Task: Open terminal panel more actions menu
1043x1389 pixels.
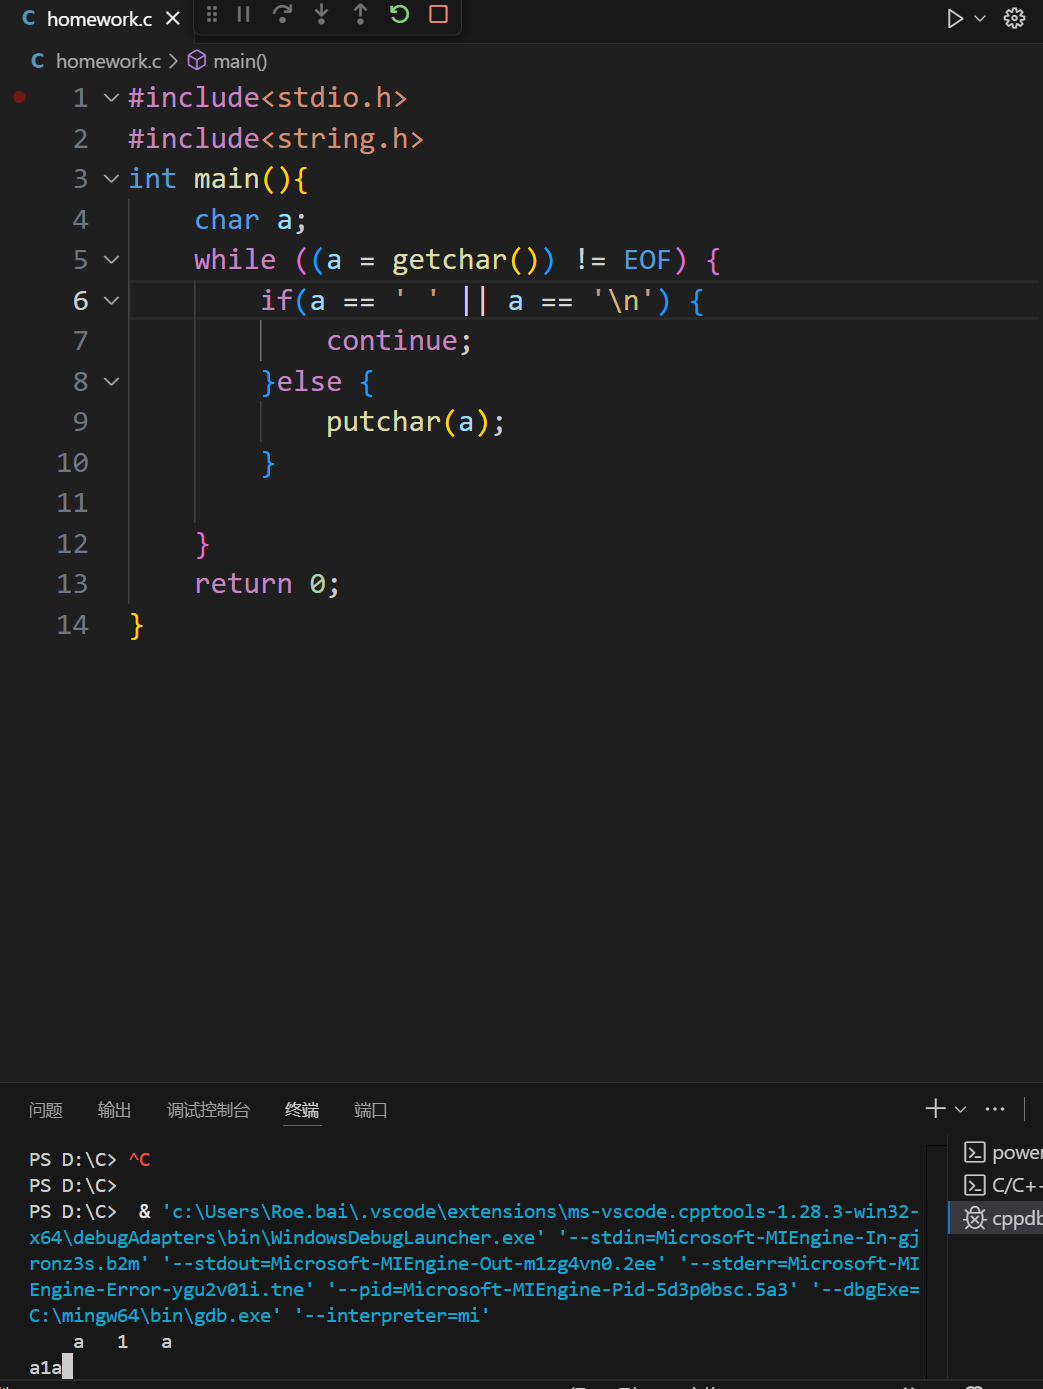Action: click(995, 1108)
